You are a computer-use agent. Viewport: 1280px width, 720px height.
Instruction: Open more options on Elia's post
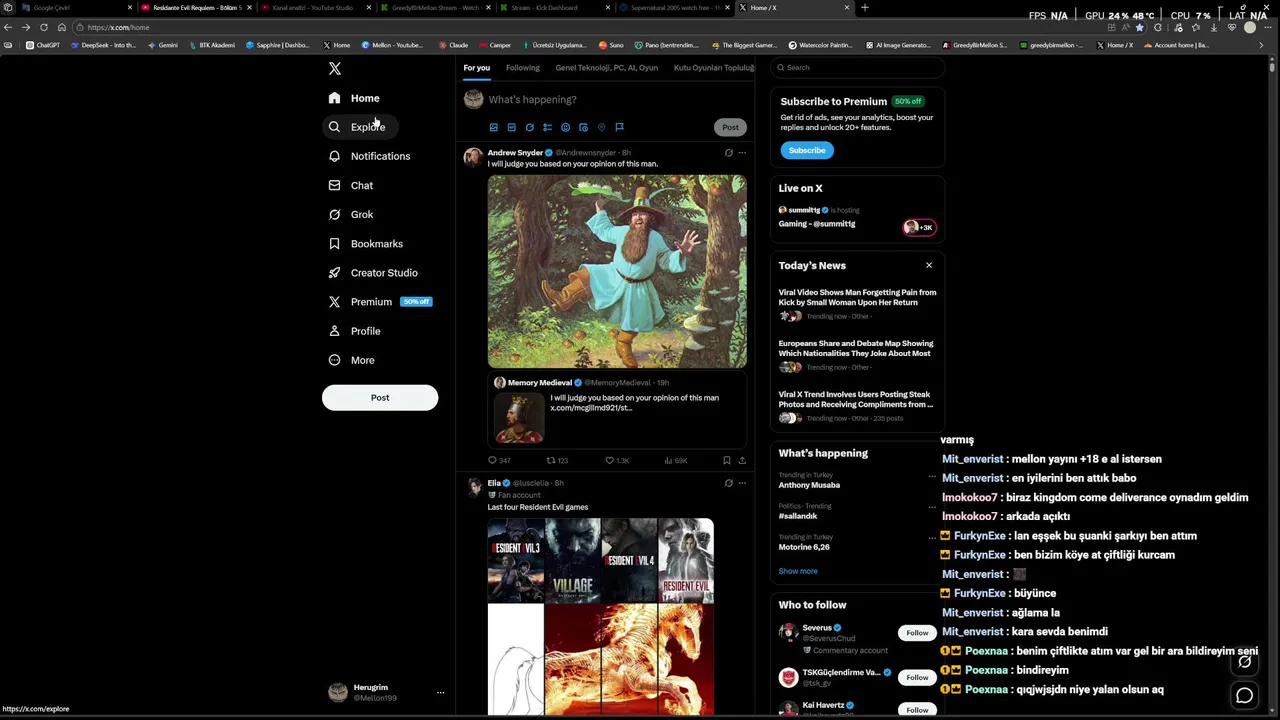(x=742, y=483)
